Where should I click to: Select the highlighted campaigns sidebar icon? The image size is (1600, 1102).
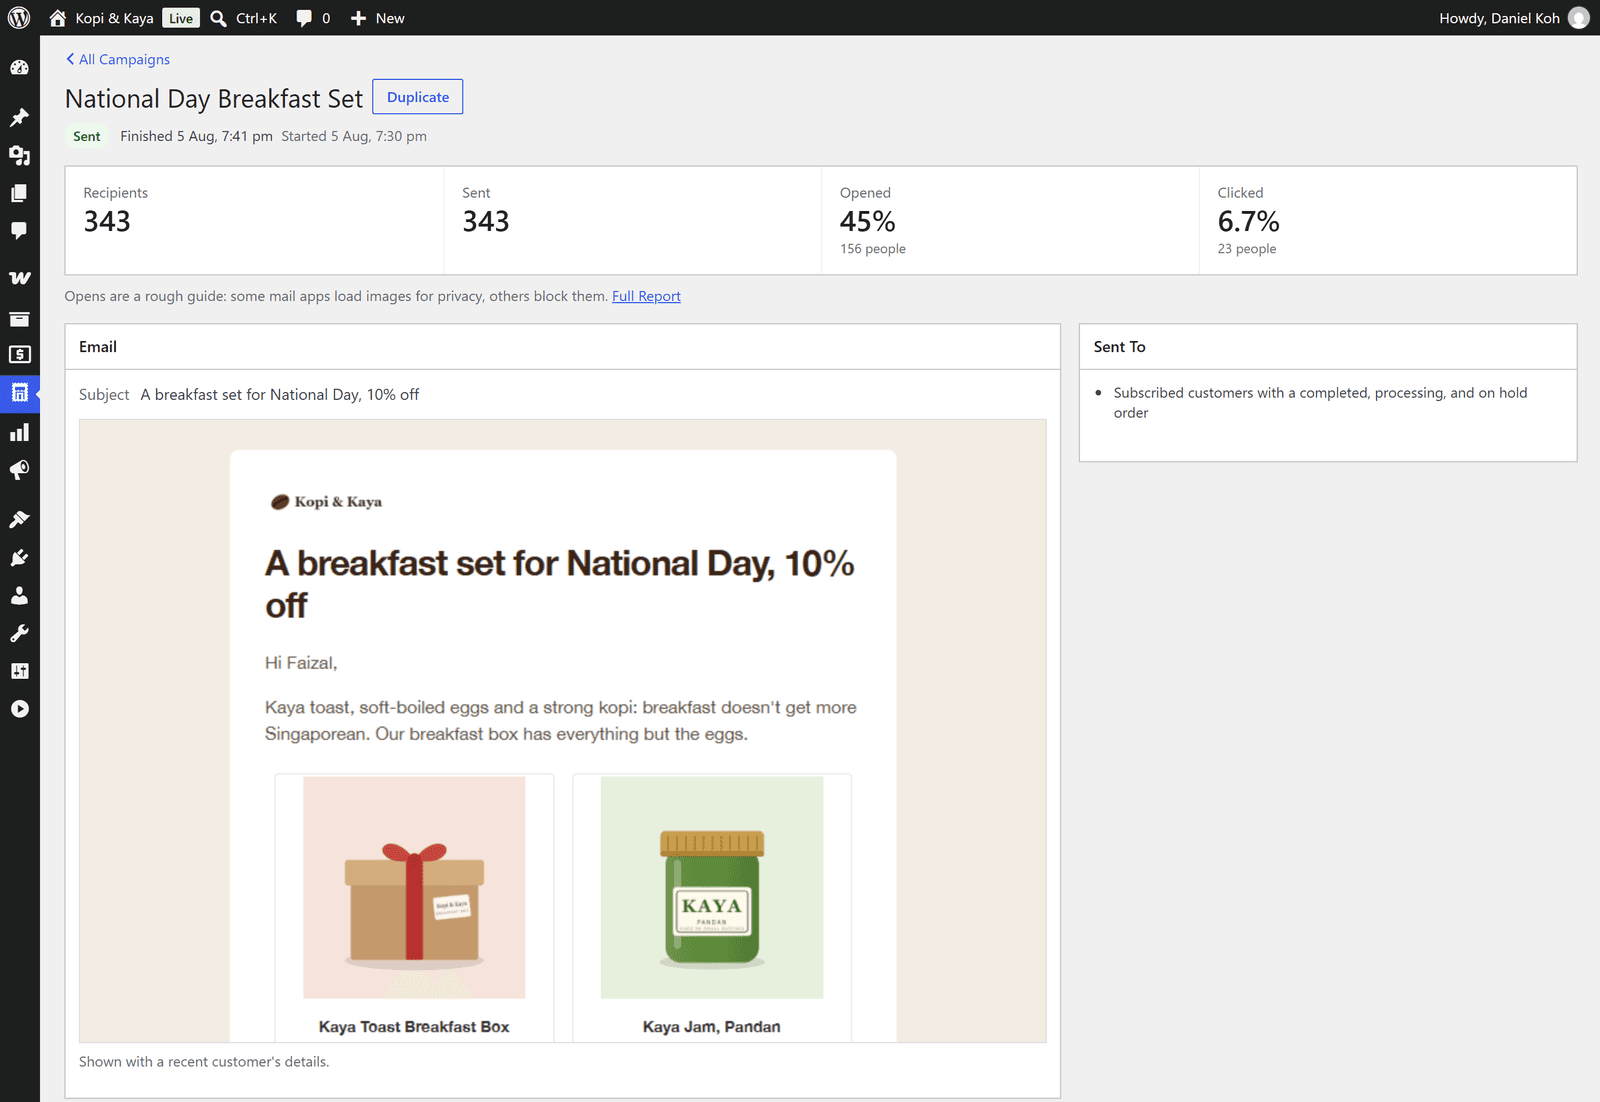(19, 393)
